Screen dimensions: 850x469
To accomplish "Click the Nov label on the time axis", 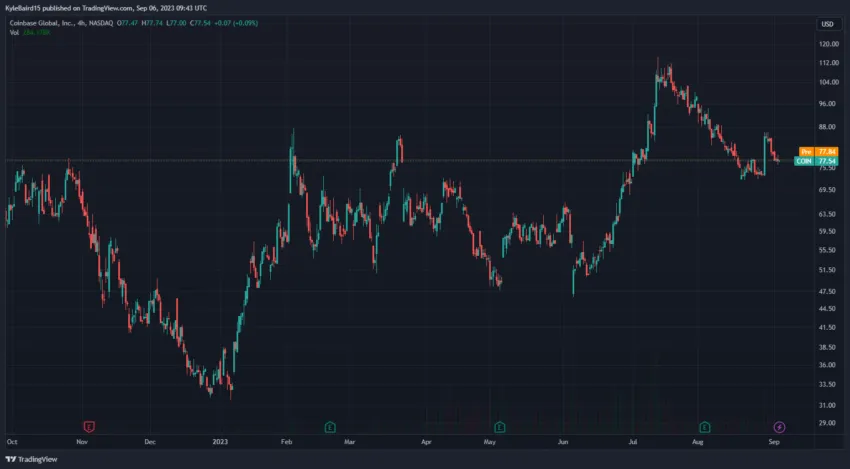I will 82,442.
